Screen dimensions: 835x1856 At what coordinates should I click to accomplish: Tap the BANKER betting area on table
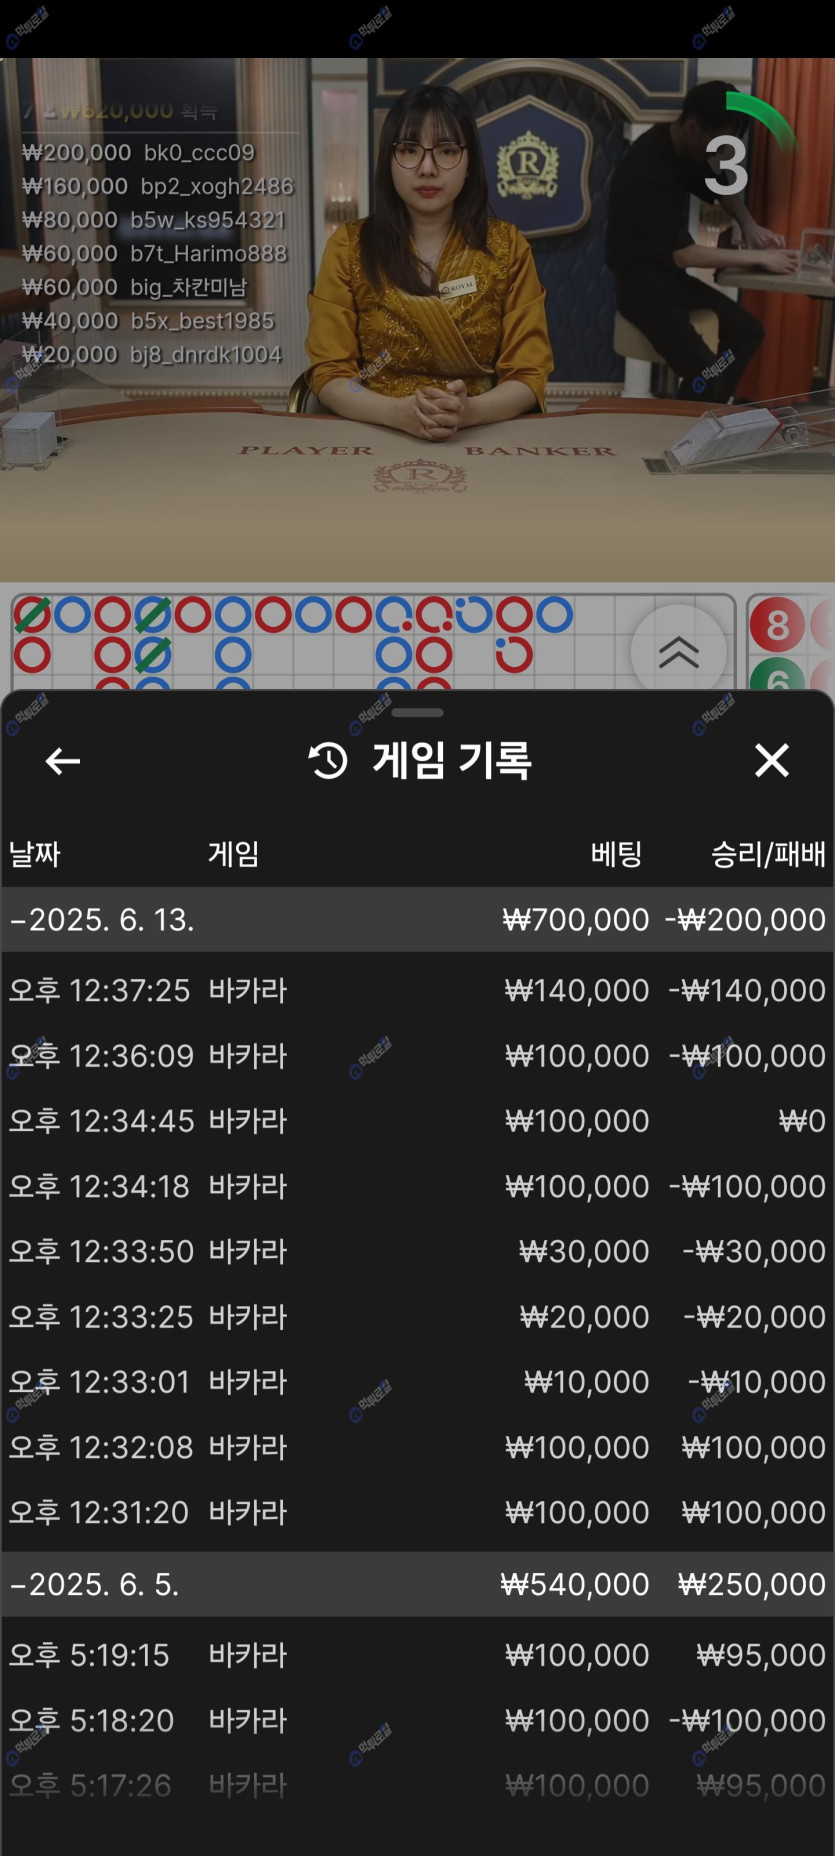coord(540,451)
